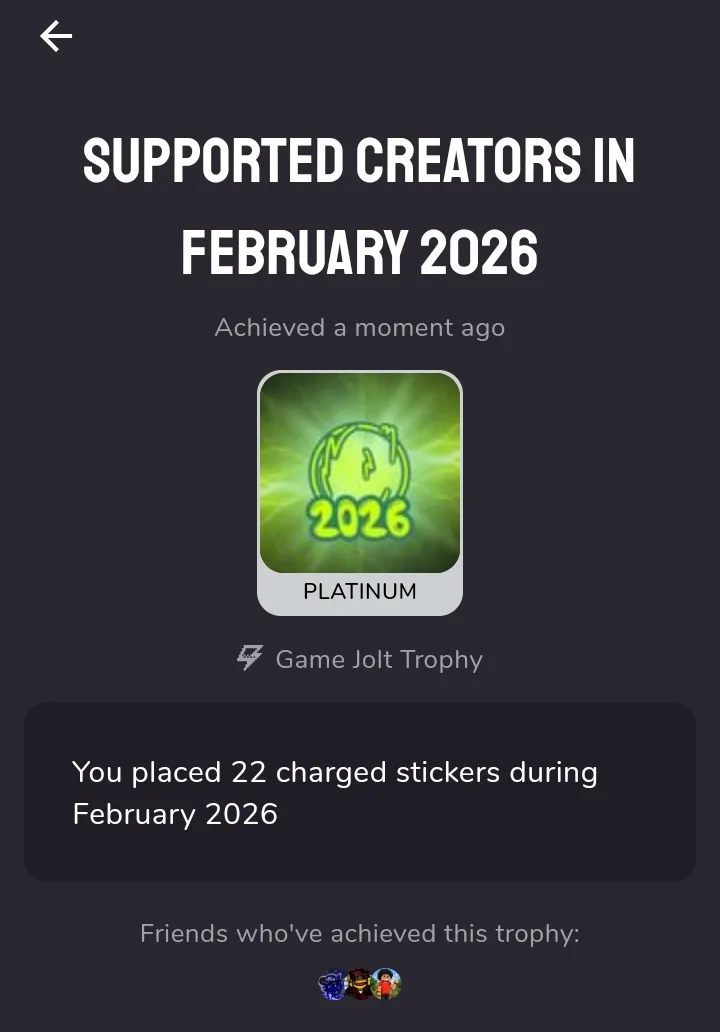Viewport: 720px width, 1032px height.
Task: Tap the word "Trophy" beside Game Jolt
Action: (441, 660)
